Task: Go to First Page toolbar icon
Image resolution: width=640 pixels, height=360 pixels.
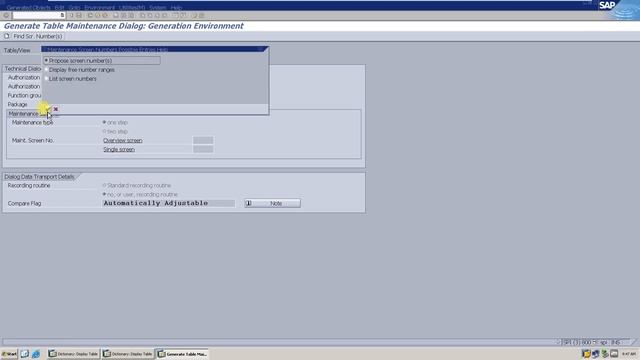Action: [x=142, y=16]
